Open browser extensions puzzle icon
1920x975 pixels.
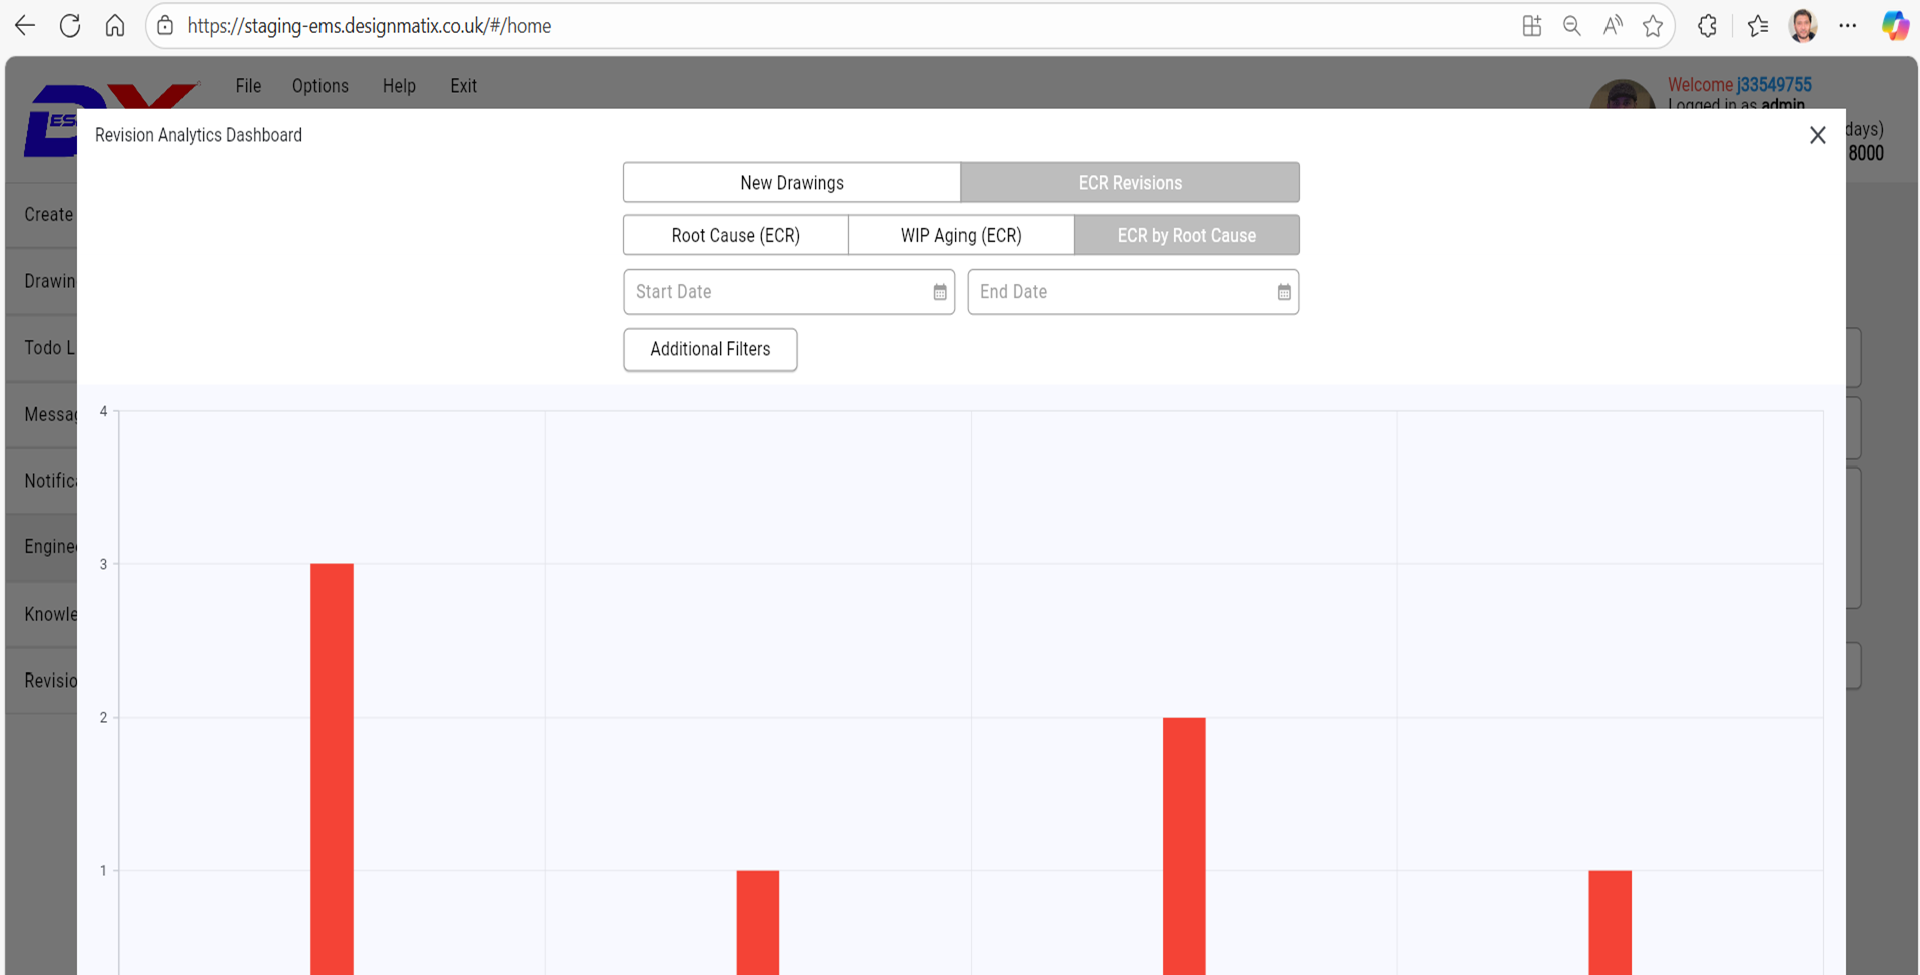click(x=1707, y=26)
